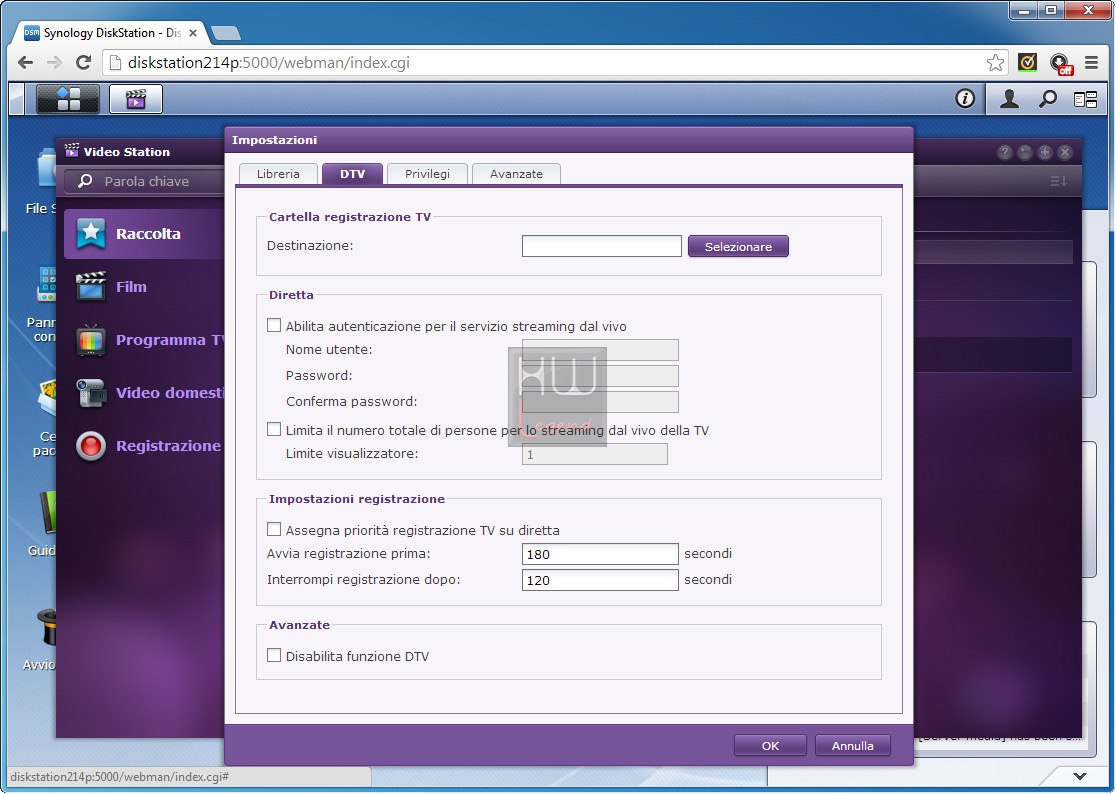Screen dimensions: 1116x794
Task: Open the DSM widgets panel icon
Action: 1085,100
